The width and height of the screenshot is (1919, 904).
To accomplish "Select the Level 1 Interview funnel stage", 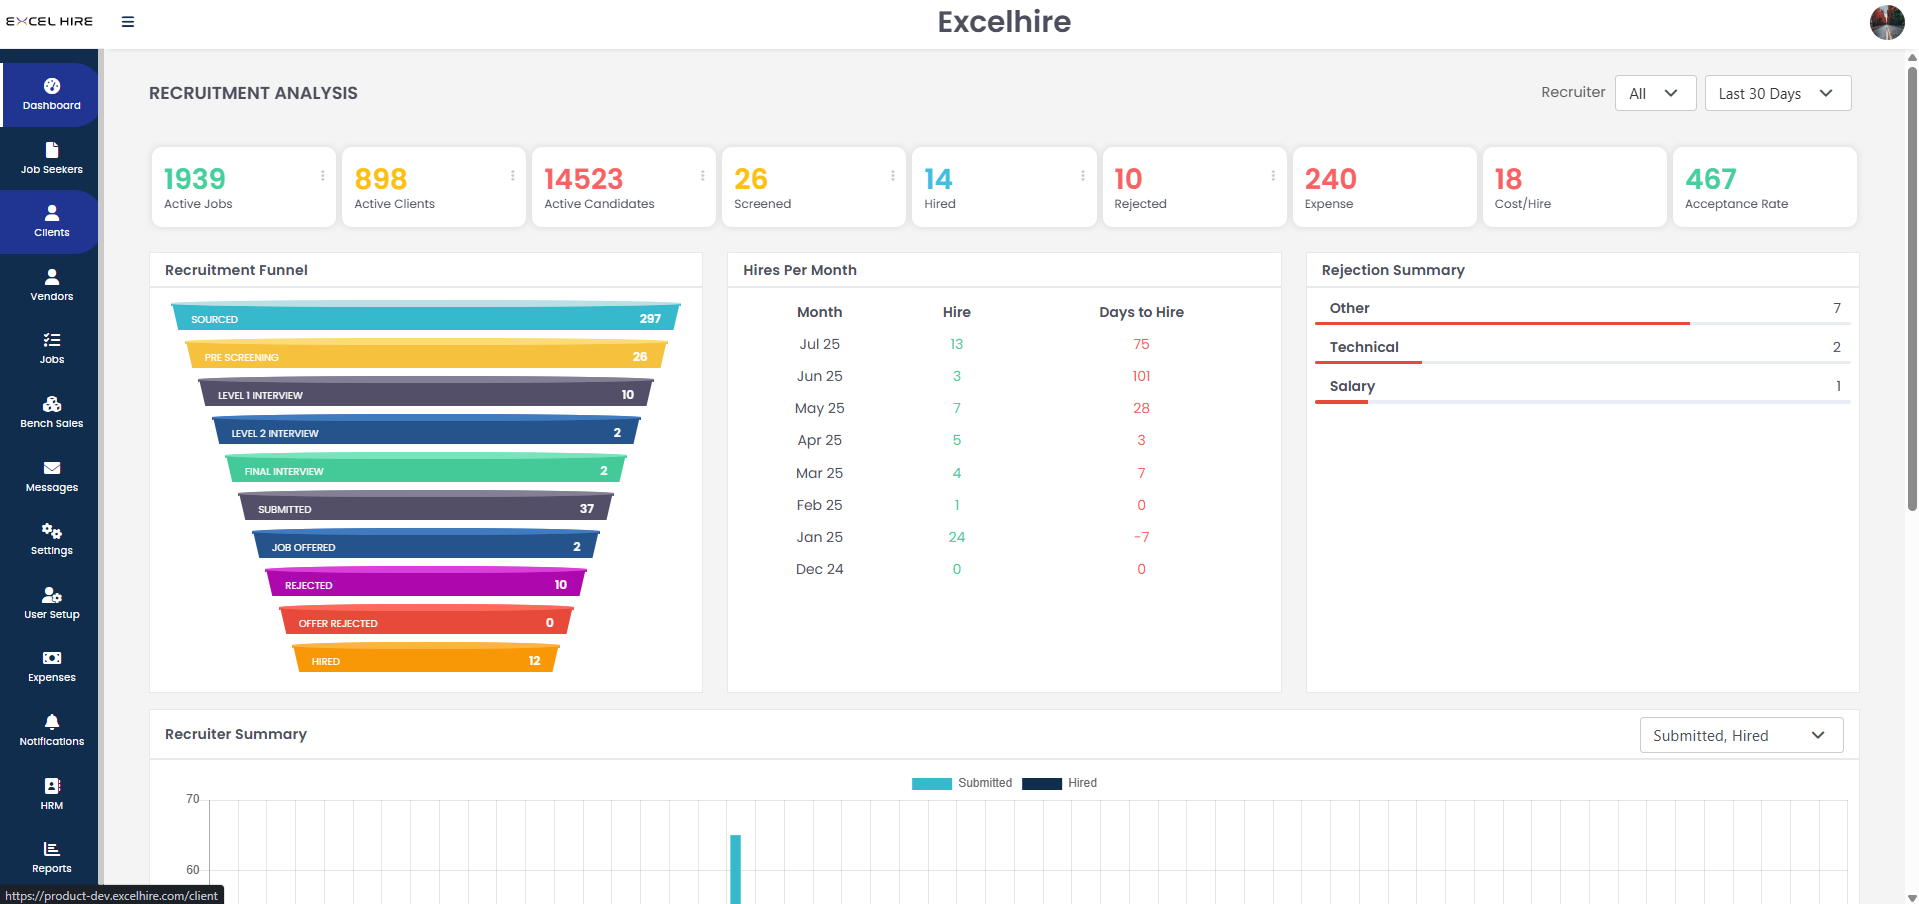I will [426, 393].
